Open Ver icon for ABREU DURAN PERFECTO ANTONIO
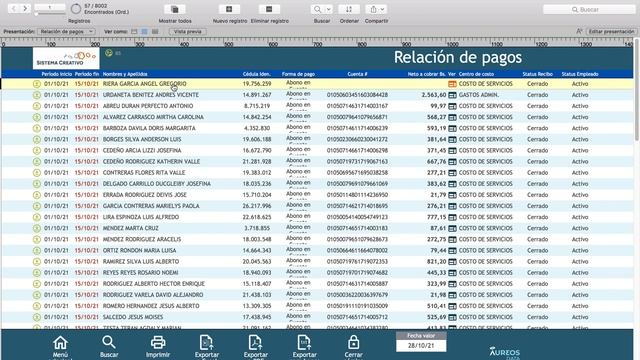Image resolution: width=640 pixels, height=360 pixels. (x=452, y=106)
